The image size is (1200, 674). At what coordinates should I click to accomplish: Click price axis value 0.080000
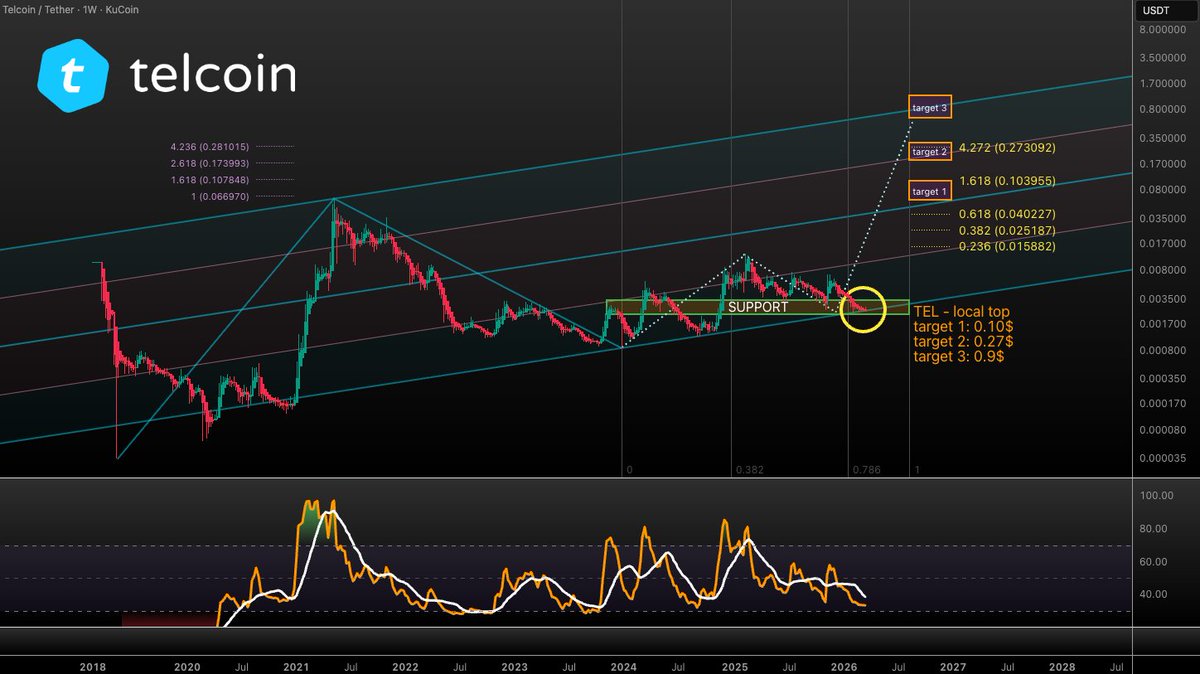1162,190
